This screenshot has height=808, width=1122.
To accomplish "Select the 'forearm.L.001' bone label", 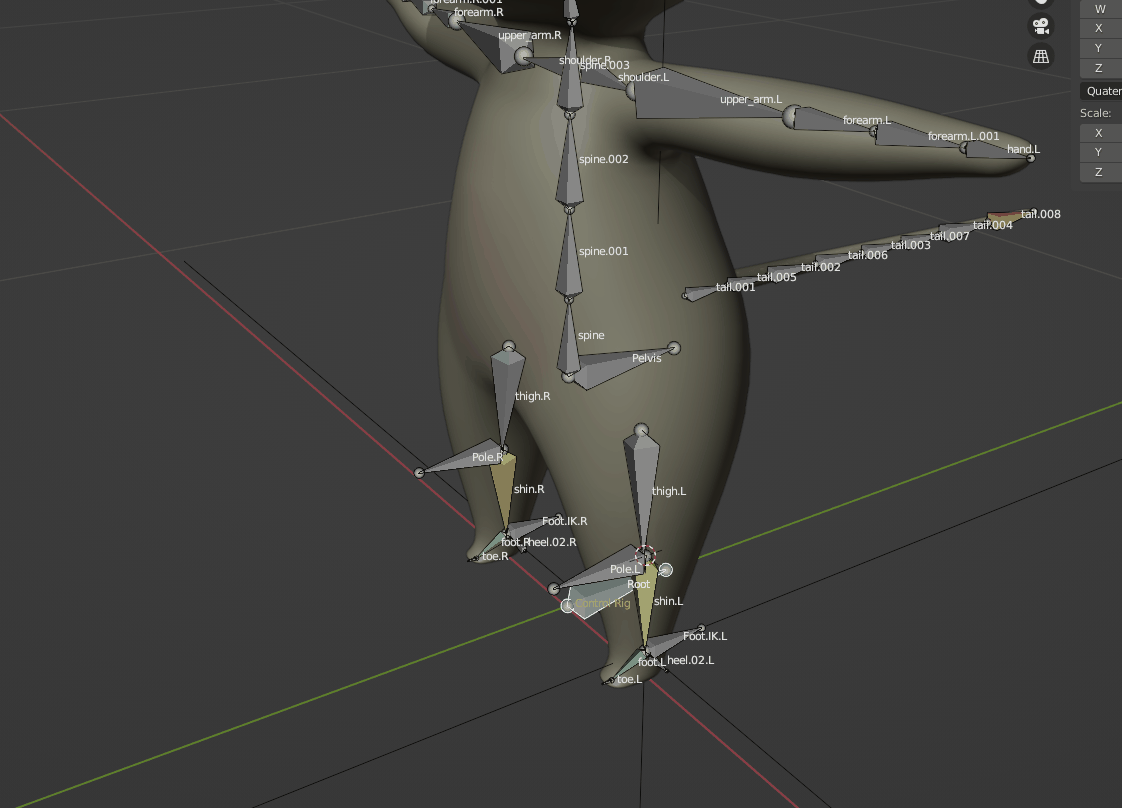I will pos(963,136).
